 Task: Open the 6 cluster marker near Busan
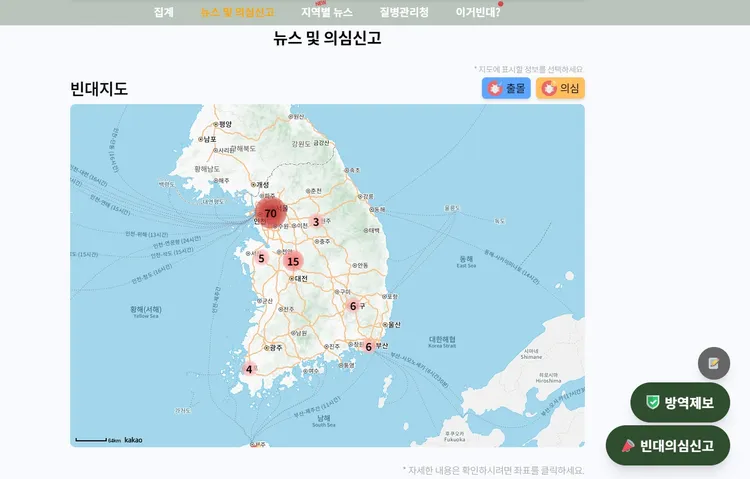368,347
